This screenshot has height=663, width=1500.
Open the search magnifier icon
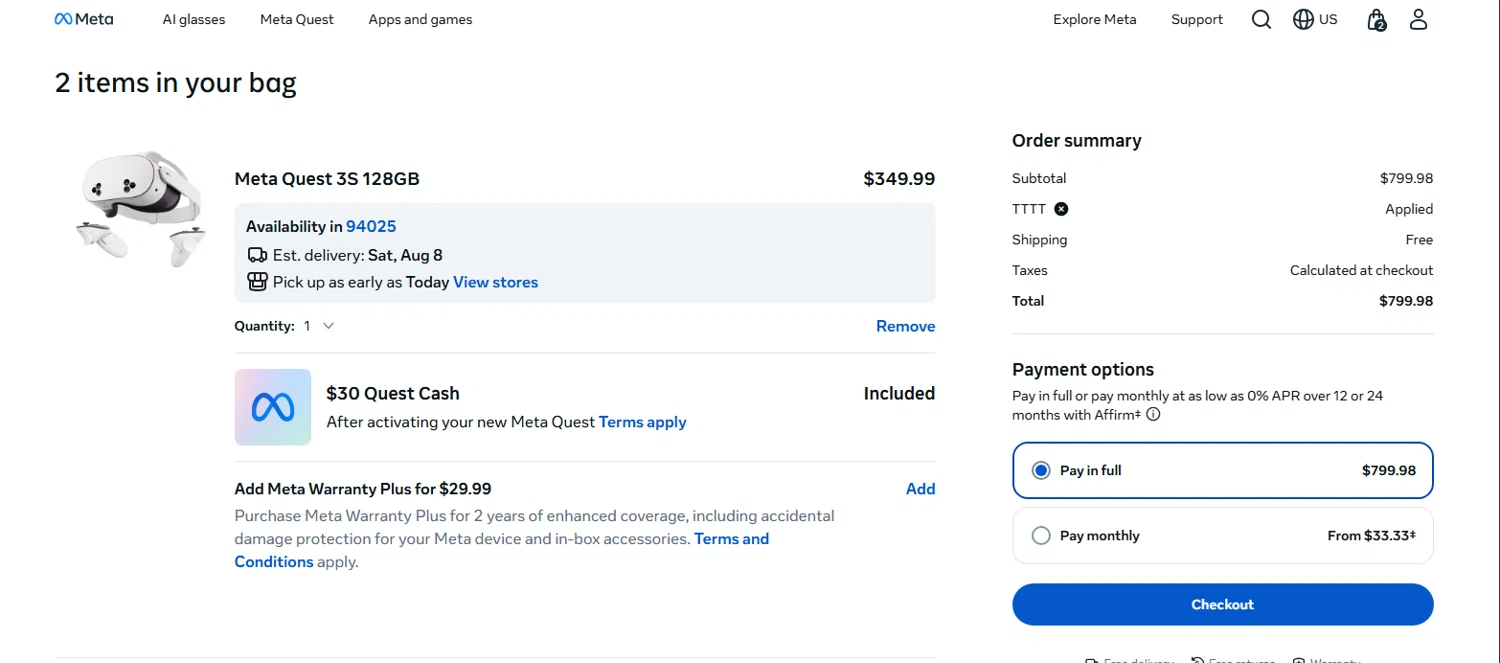pos(1261,19)
